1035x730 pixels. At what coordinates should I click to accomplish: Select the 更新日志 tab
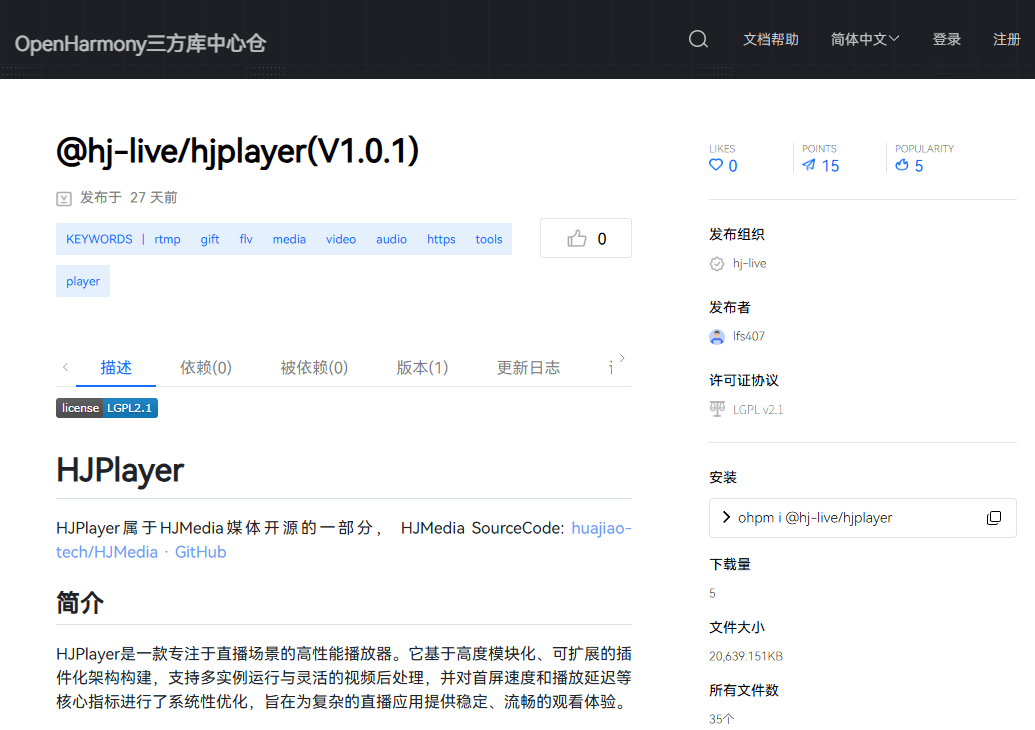click(x=528, y=367)
